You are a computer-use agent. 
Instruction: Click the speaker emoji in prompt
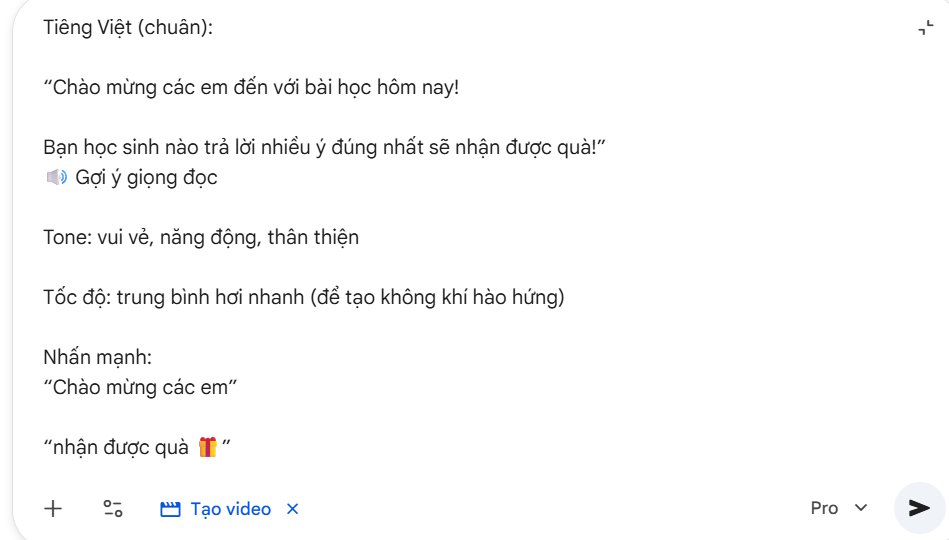pos(57,177)
